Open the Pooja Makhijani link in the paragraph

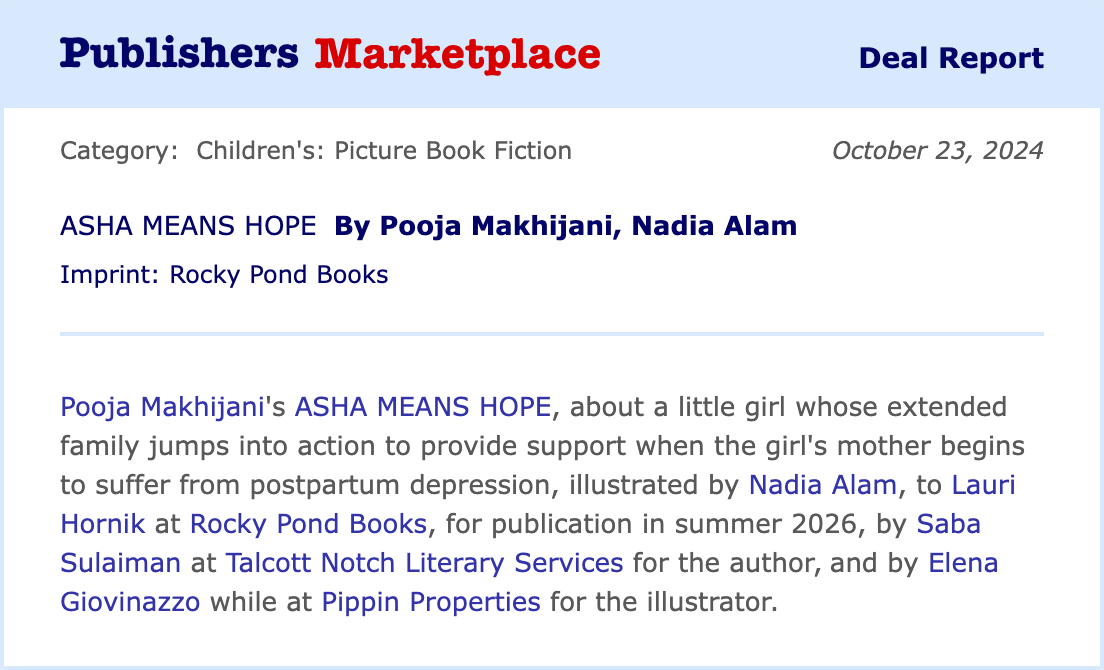click(161, 407)
